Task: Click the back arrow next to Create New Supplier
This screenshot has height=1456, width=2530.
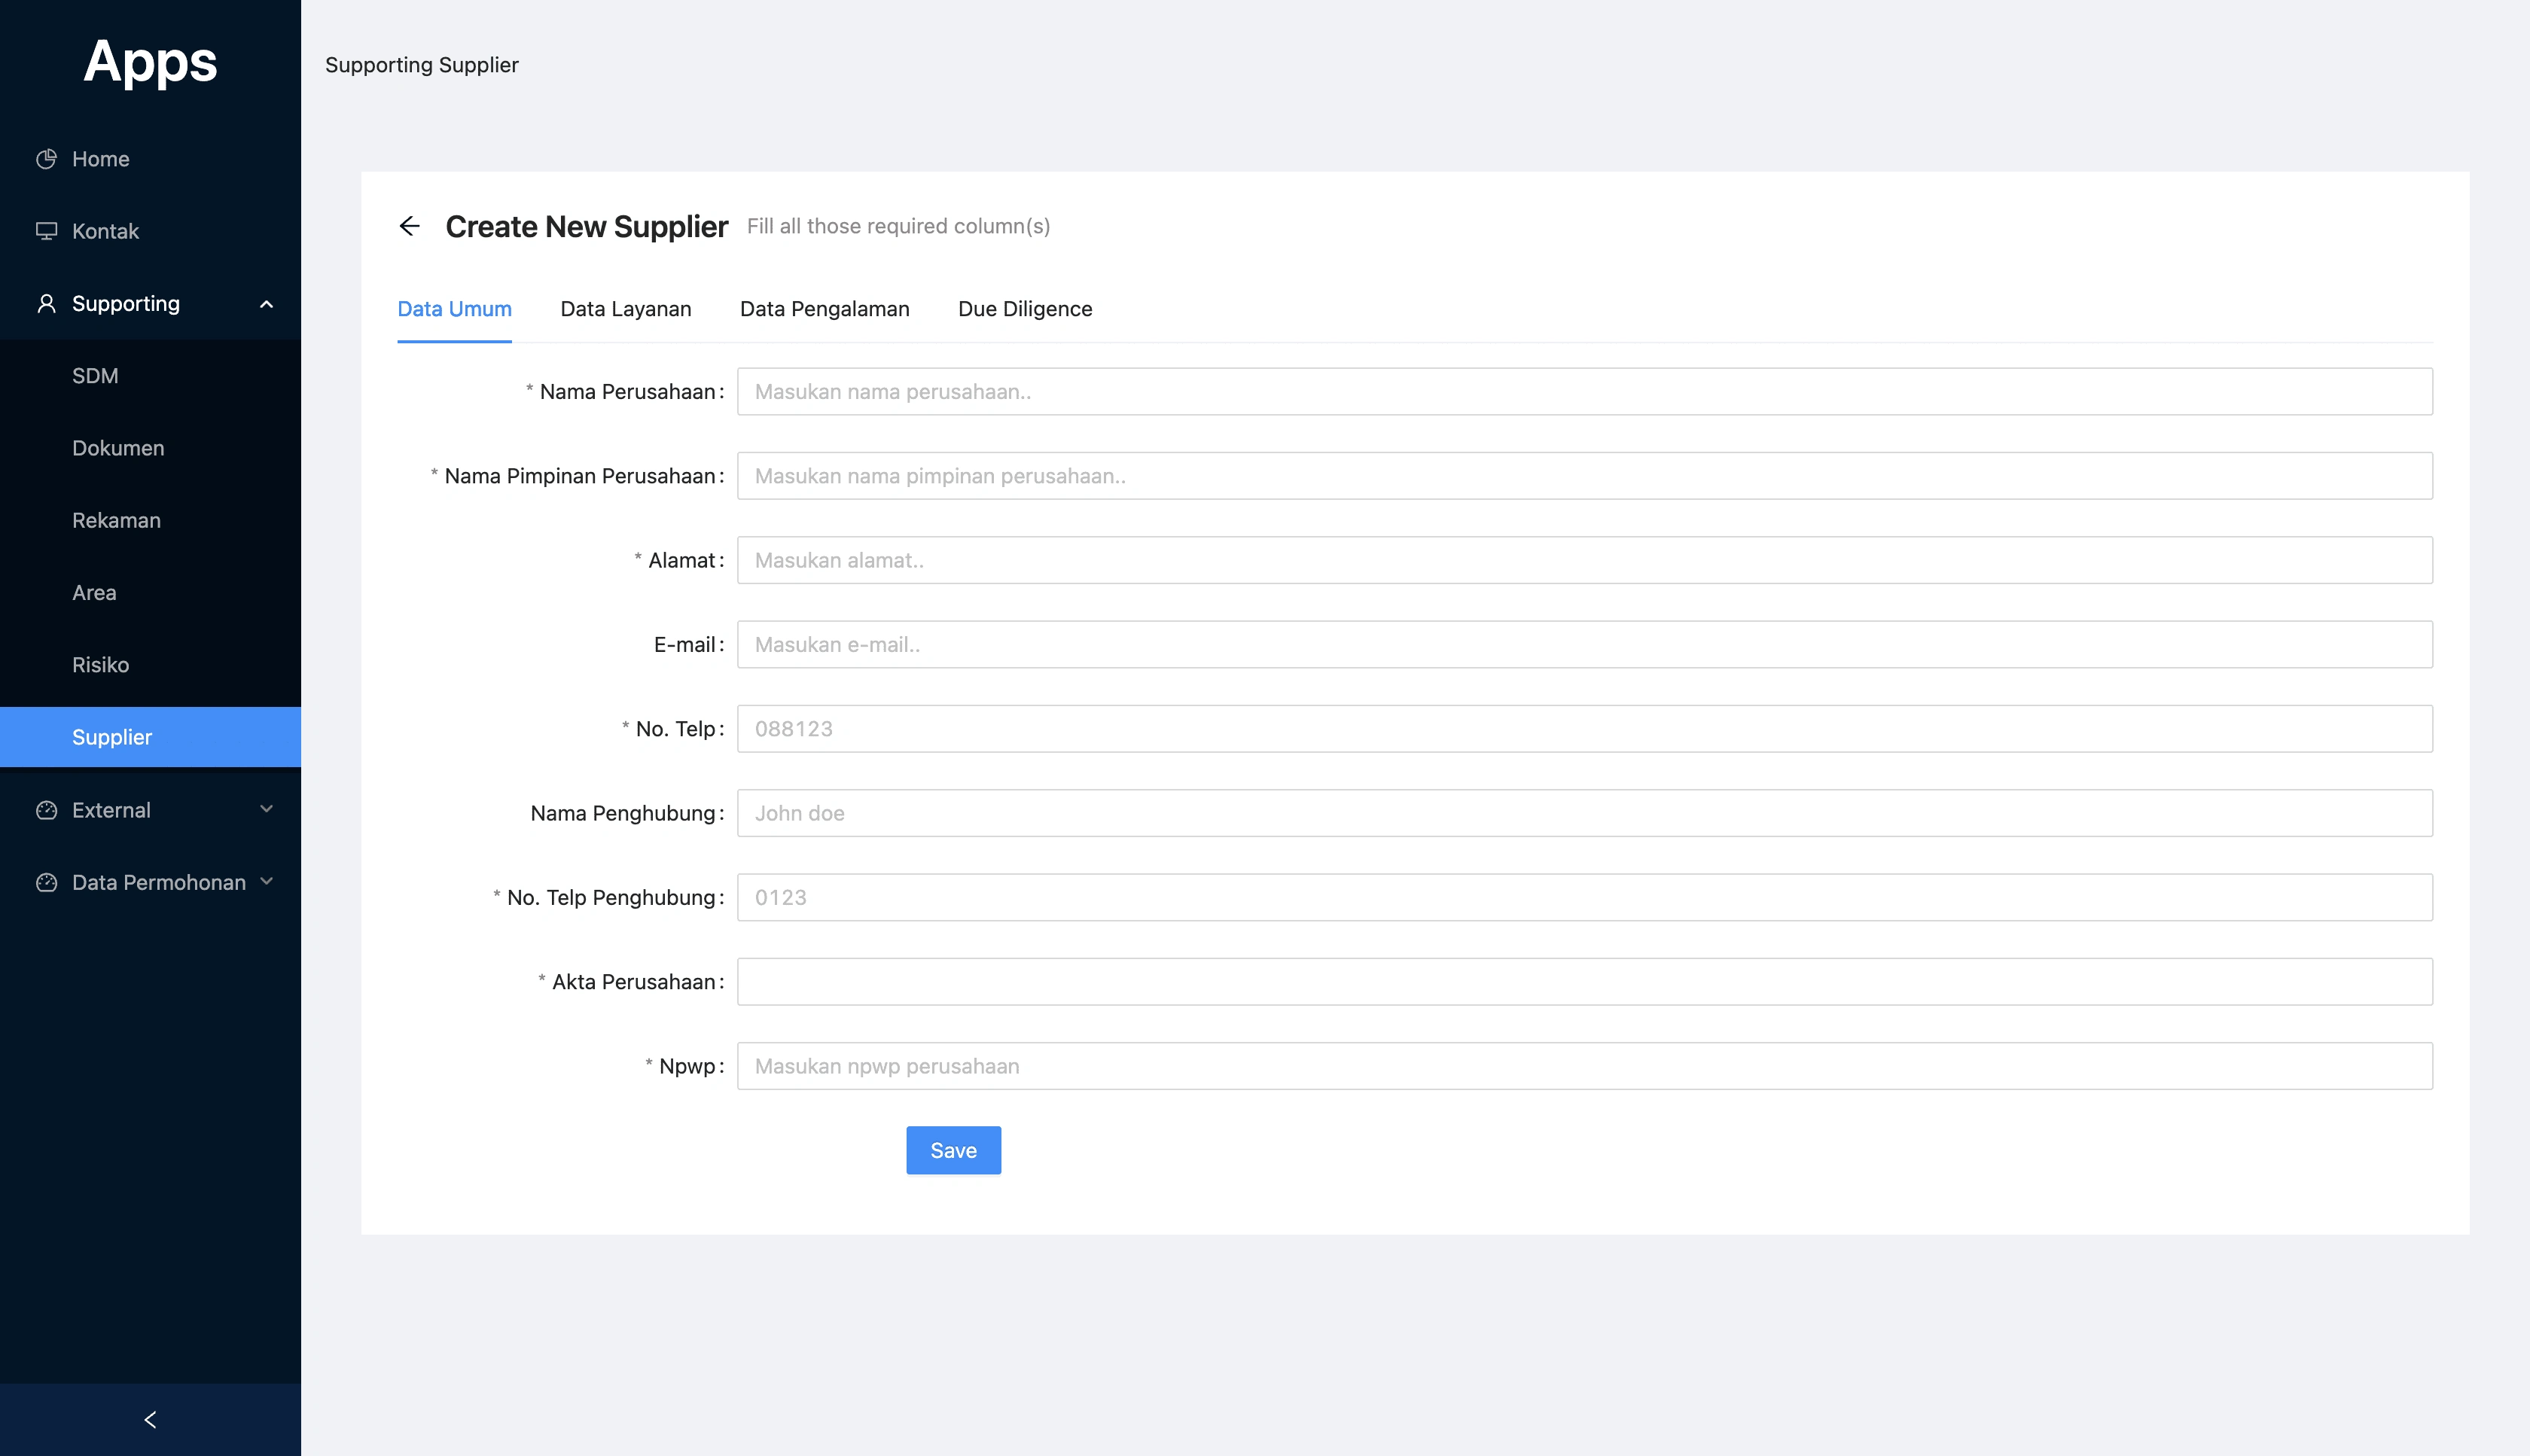Action: (410, 226)
